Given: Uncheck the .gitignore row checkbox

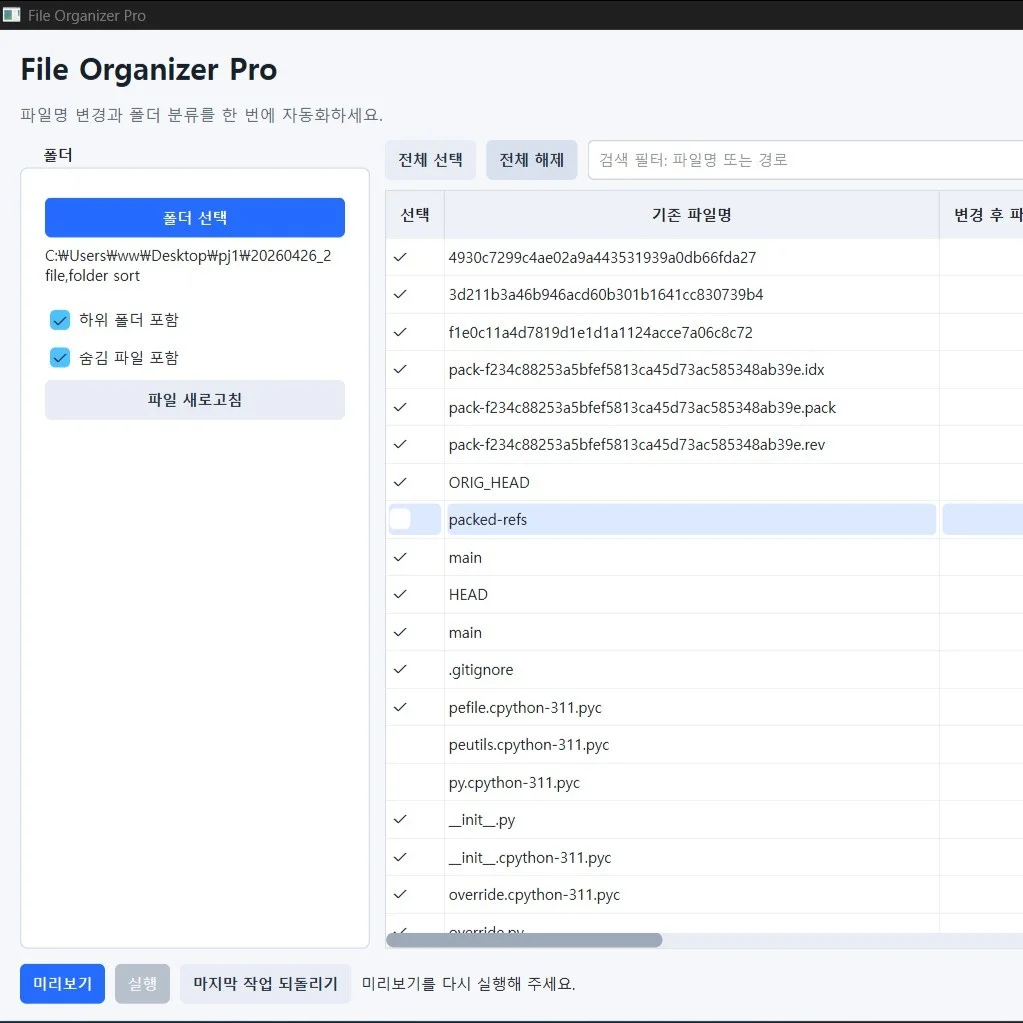Looking at the screenshot, I should coord(400,669).
